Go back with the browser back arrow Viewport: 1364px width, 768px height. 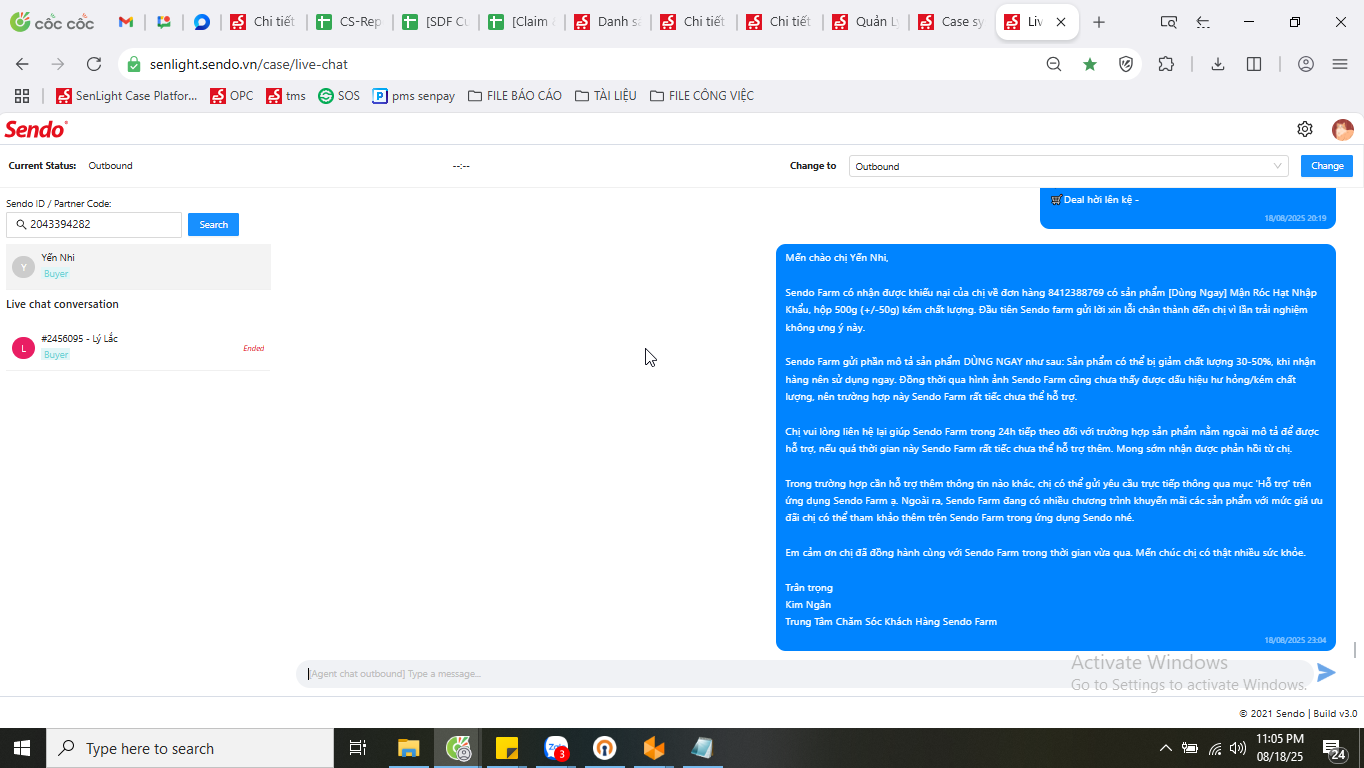point(22,64)
